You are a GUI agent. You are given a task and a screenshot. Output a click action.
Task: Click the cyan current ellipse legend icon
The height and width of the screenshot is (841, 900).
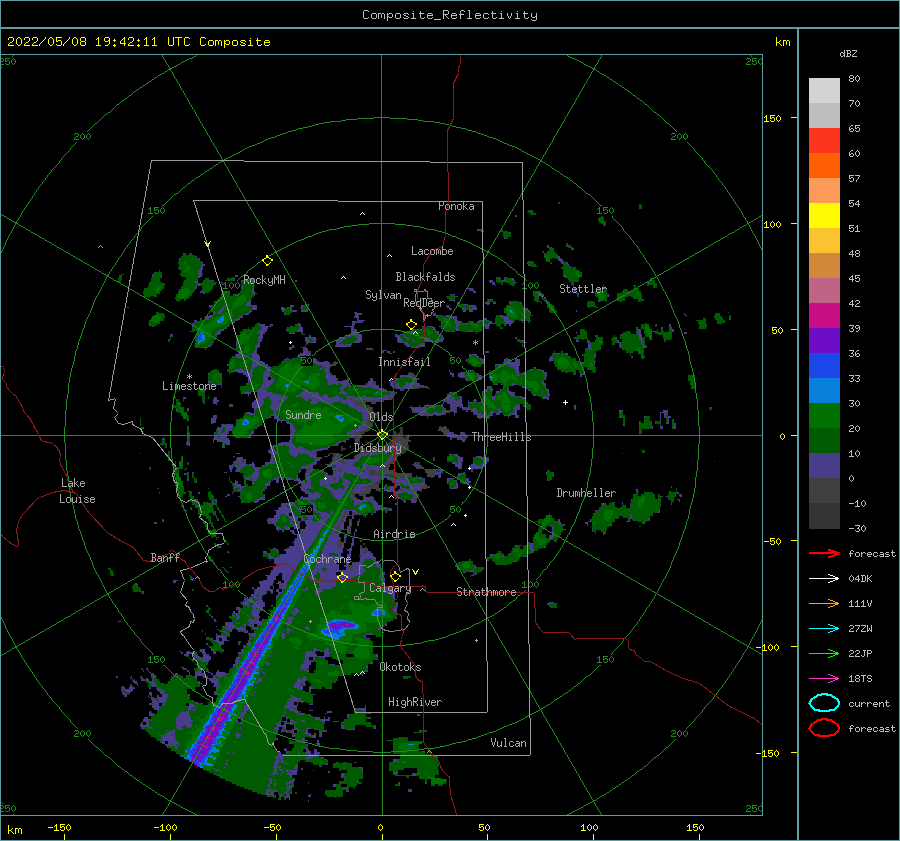coord(824,703)
